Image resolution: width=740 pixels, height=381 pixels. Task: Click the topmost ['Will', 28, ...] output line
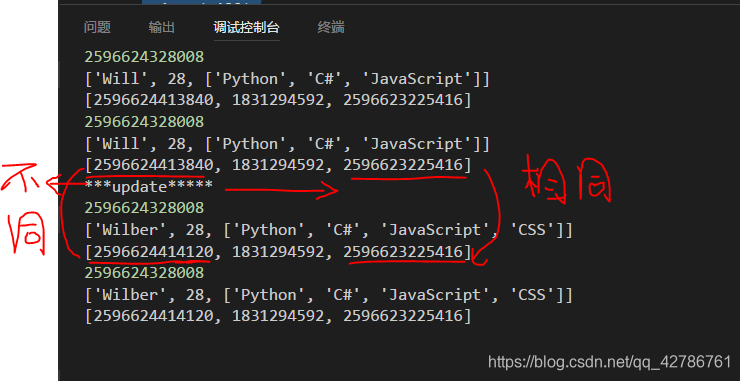click(x=287, y=79)
